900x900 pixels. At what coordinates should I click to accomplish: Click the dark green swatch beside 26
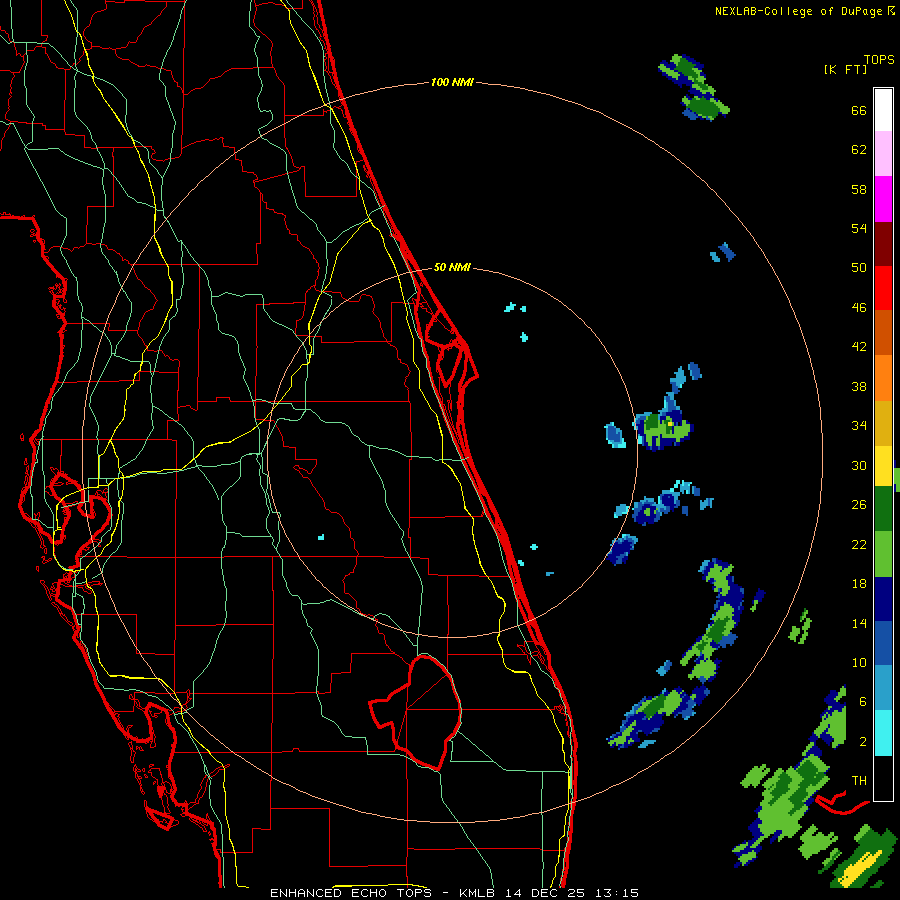[883, 509]
